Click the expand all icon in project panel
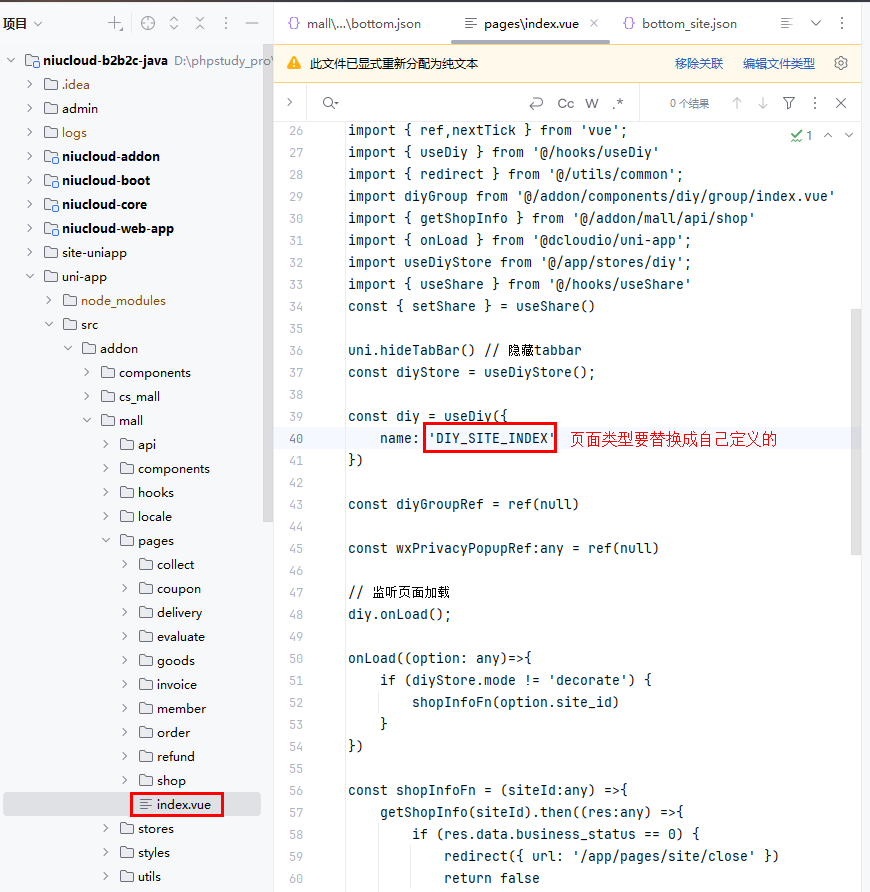This screenshot has width=870, height=892. pos(174,23)
